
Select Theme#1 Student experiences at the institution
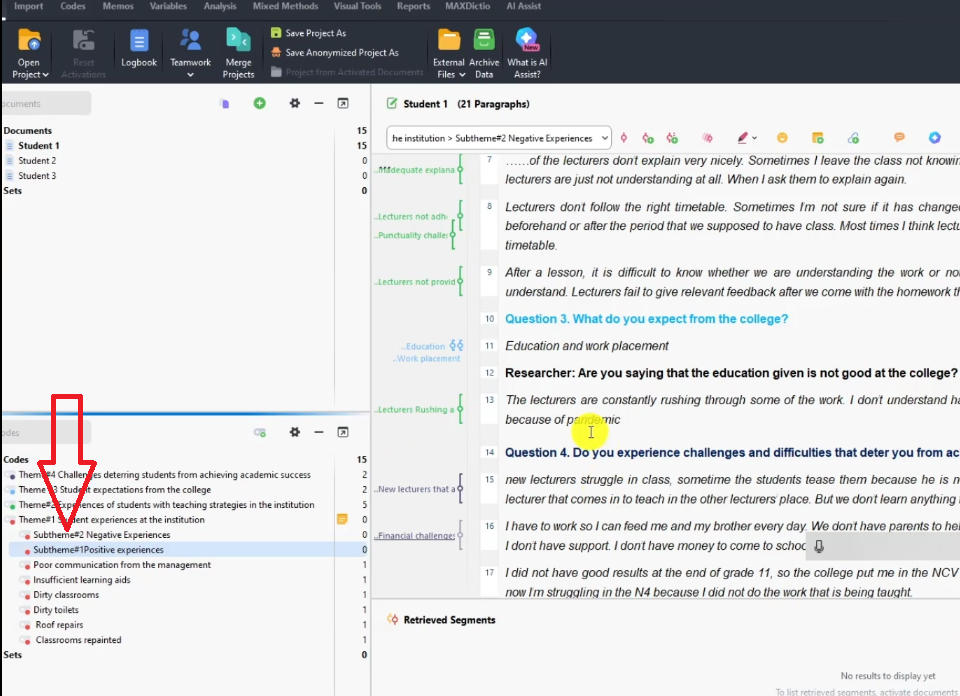(x=111, y=520)
